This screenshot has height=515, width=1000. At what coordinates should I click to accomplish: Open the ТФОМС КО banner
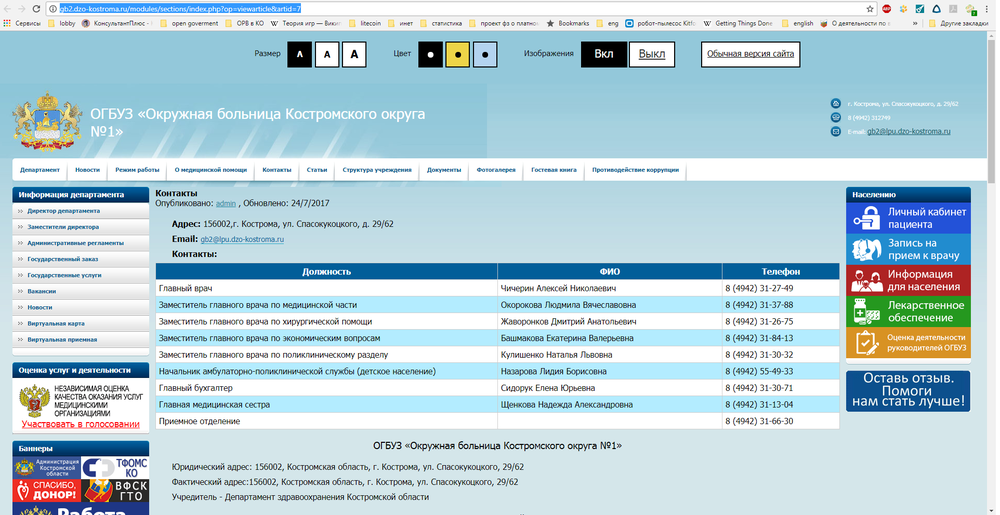tap(115, 468)
